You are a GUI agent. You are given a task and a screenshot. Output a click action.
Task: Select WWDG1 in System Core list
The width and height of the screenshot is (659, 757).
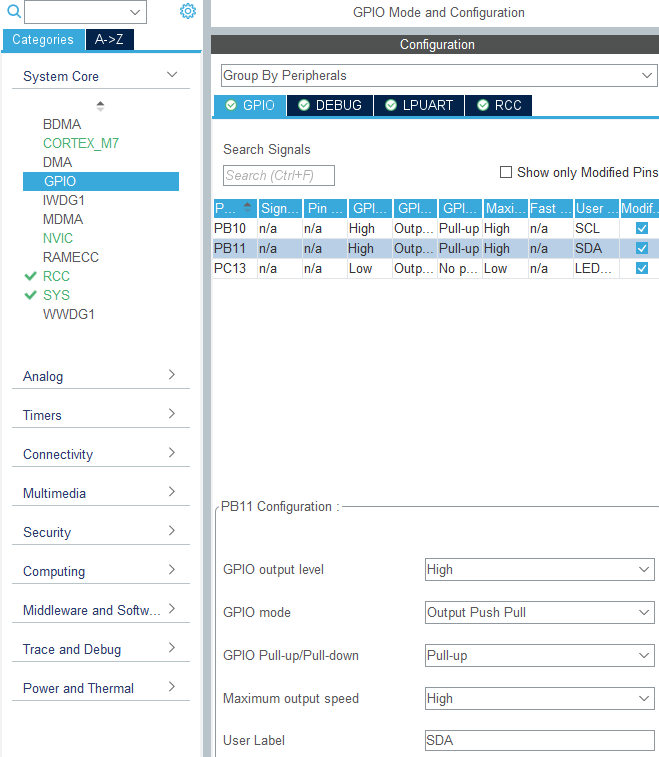pos(69,314)
